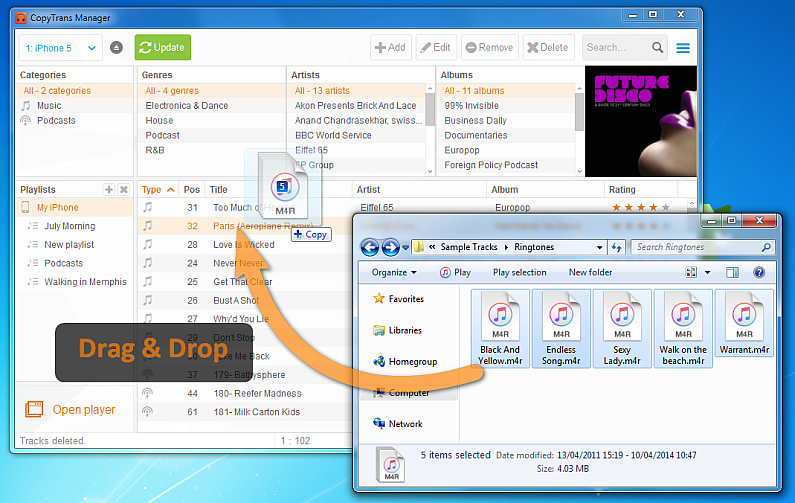Select track Love Is Wicked
This screenshot has height=503, width=795.
click(x=244, y=245)
